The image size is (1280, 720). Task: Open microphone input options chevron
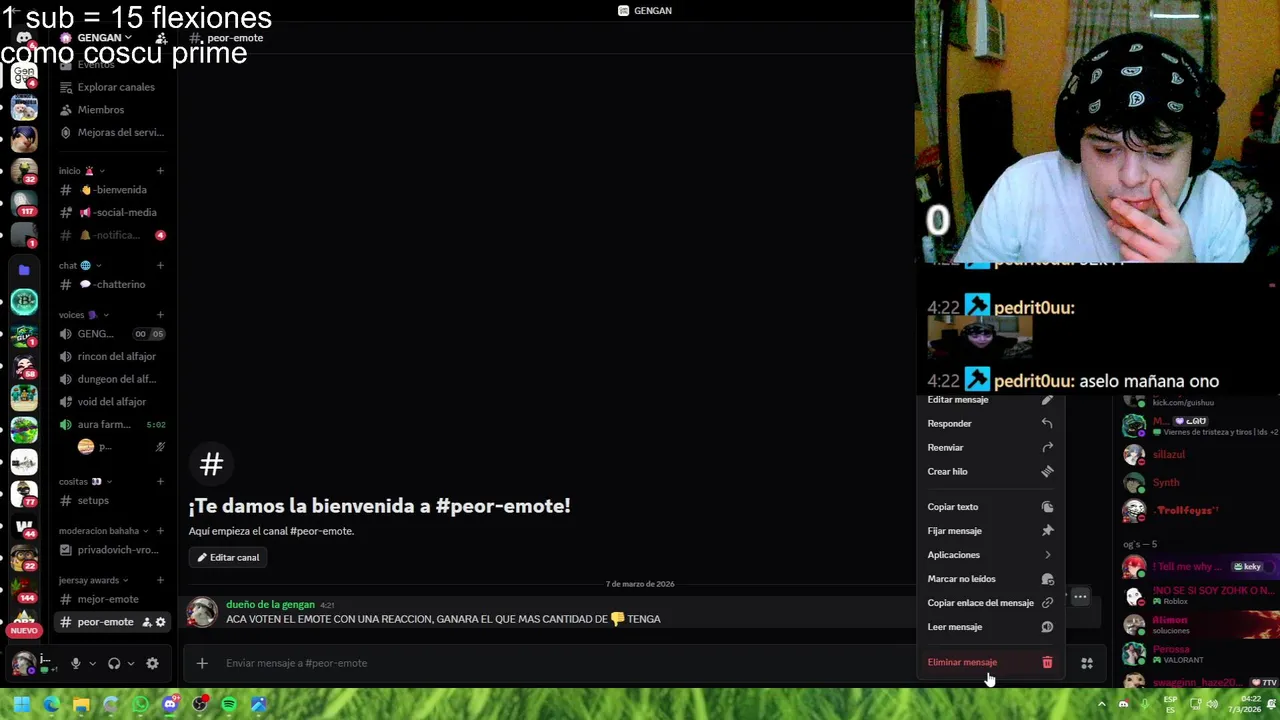tap(92, 663)
